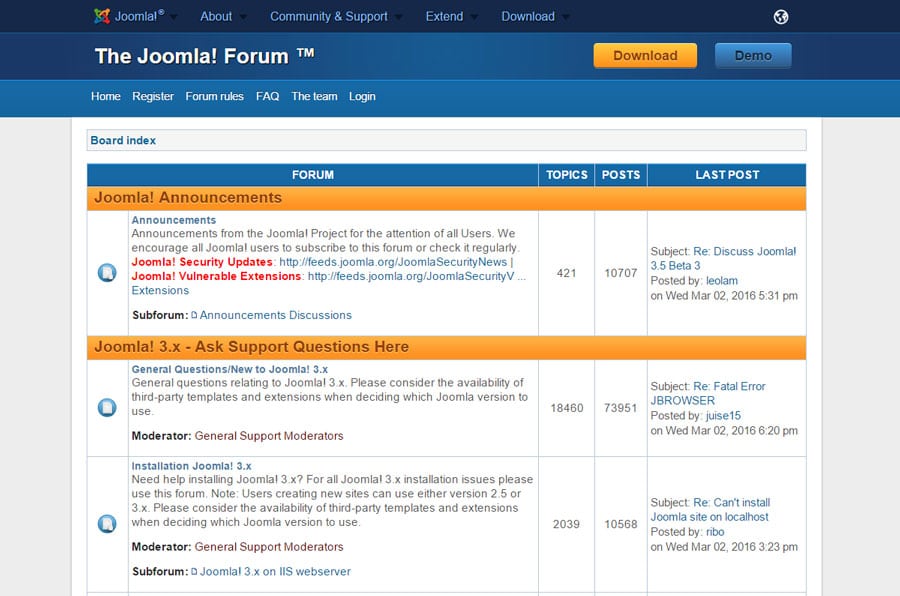The image size is (900, 596).
Task: Click the Announcements Discussions subforum page icon
Action: click(x=194, y=315)
